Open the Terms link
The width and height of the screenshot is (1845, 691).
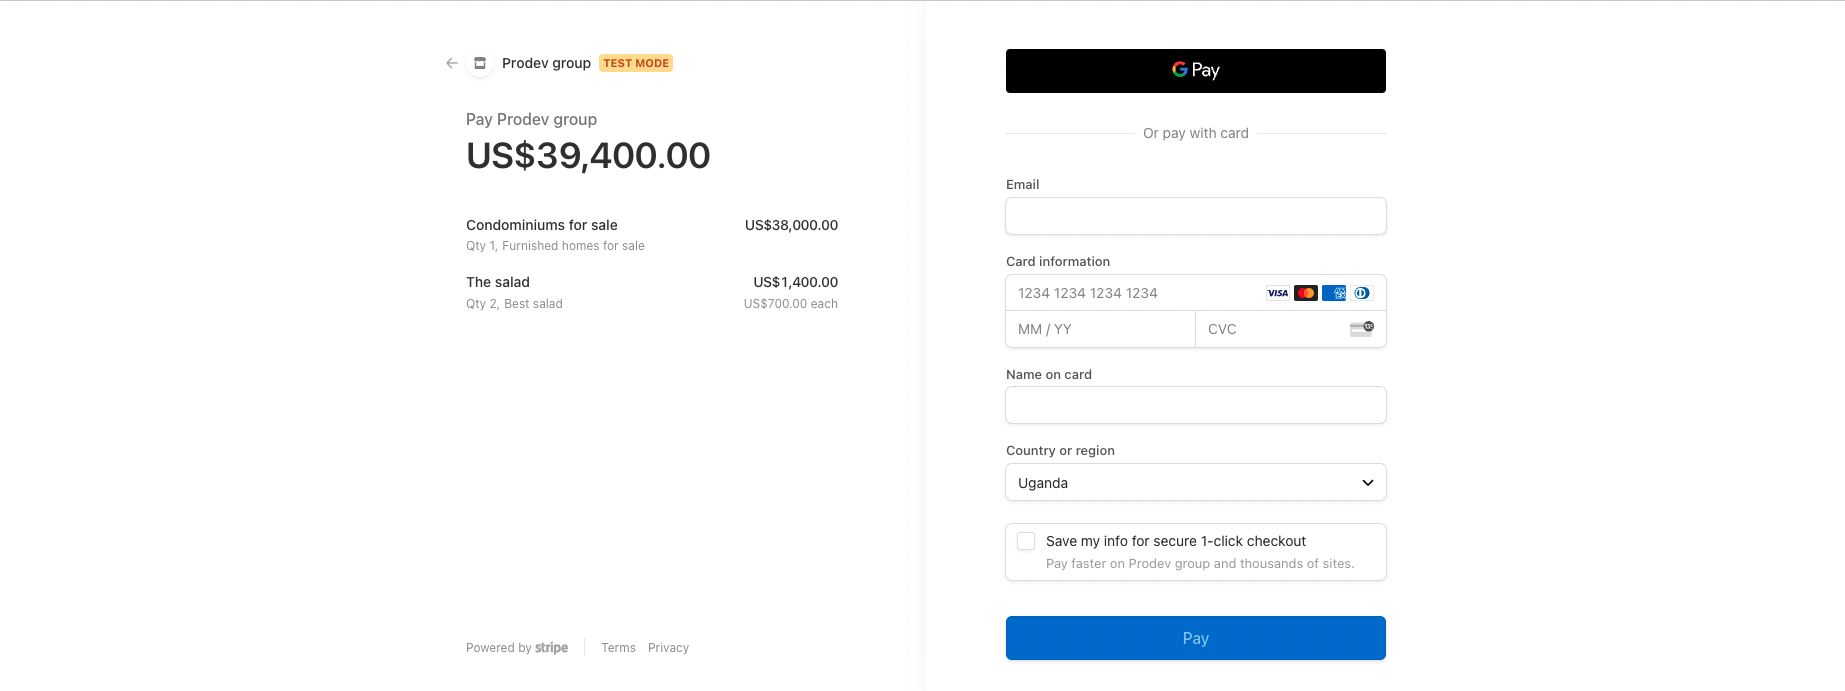click(x=618, y=647)
